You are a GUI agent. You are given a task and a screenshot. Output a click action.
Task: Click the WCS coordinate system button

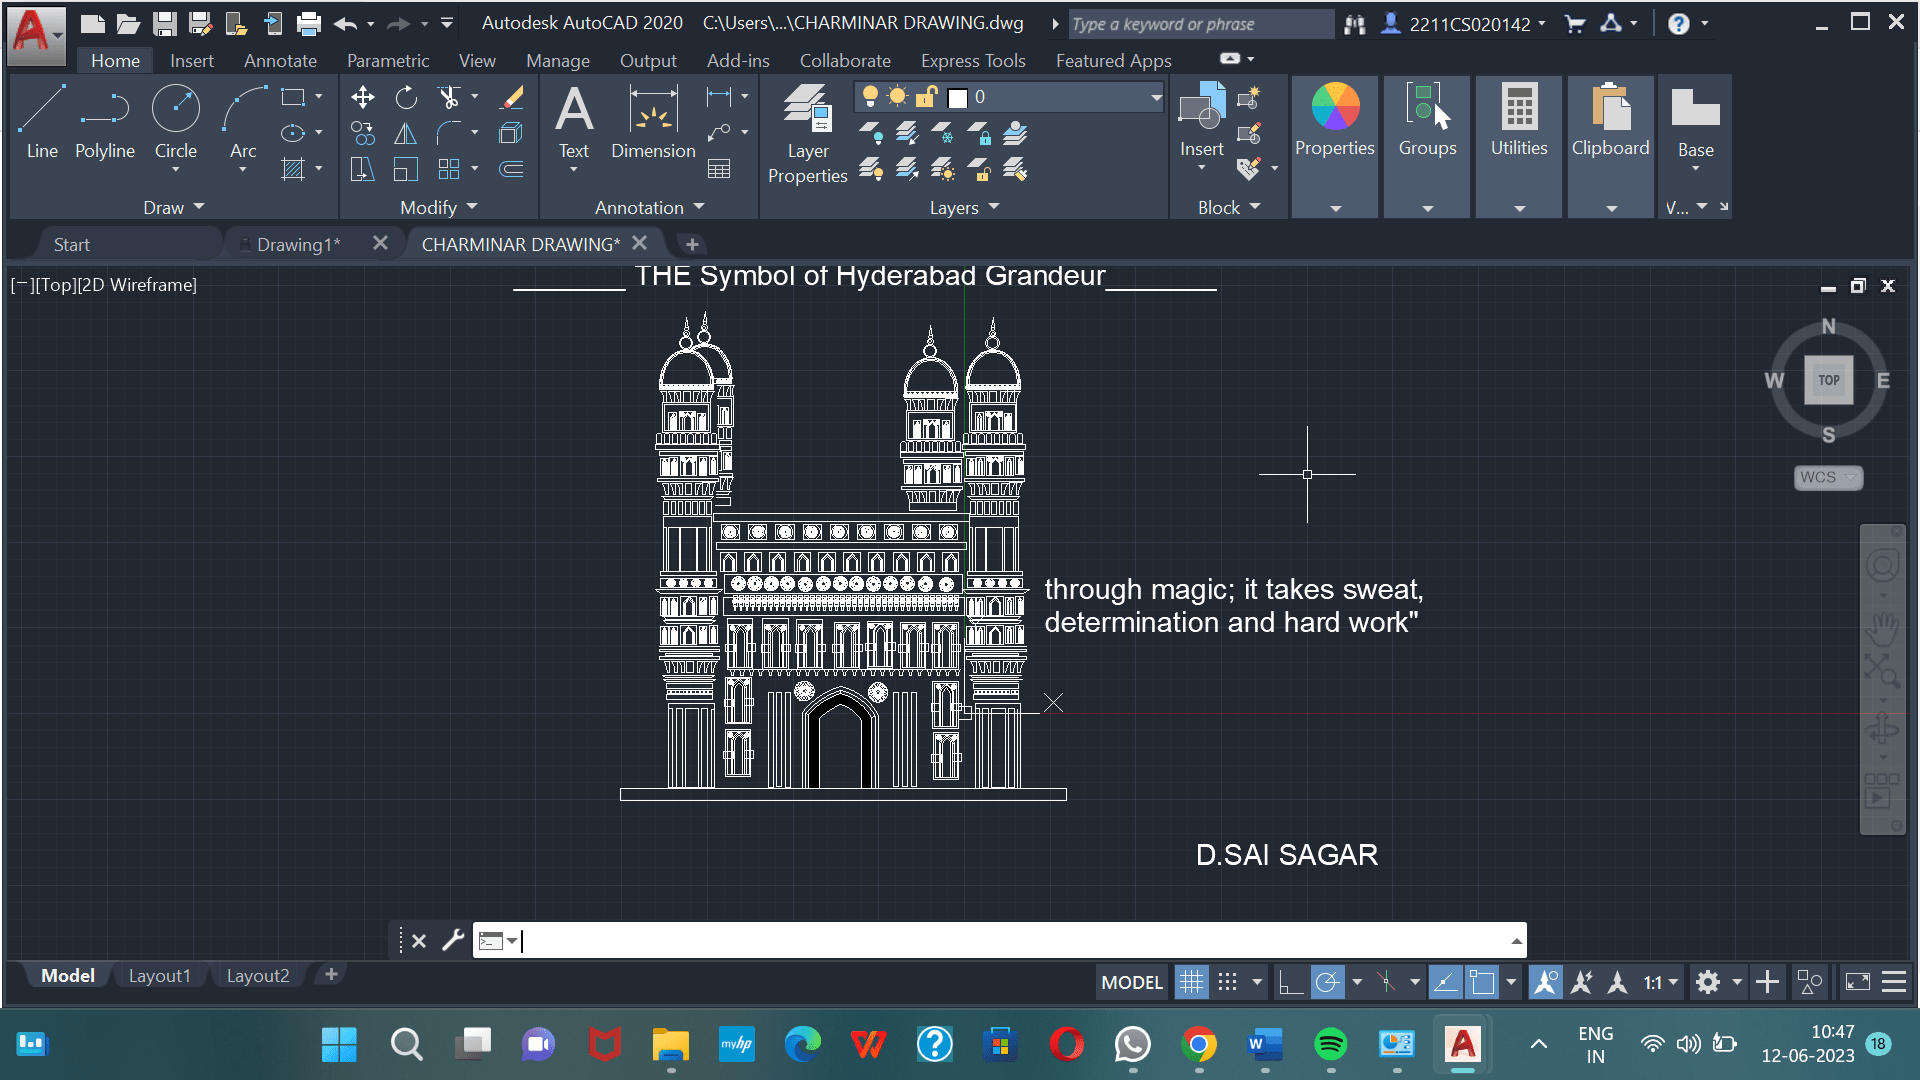coord(1826,477)
